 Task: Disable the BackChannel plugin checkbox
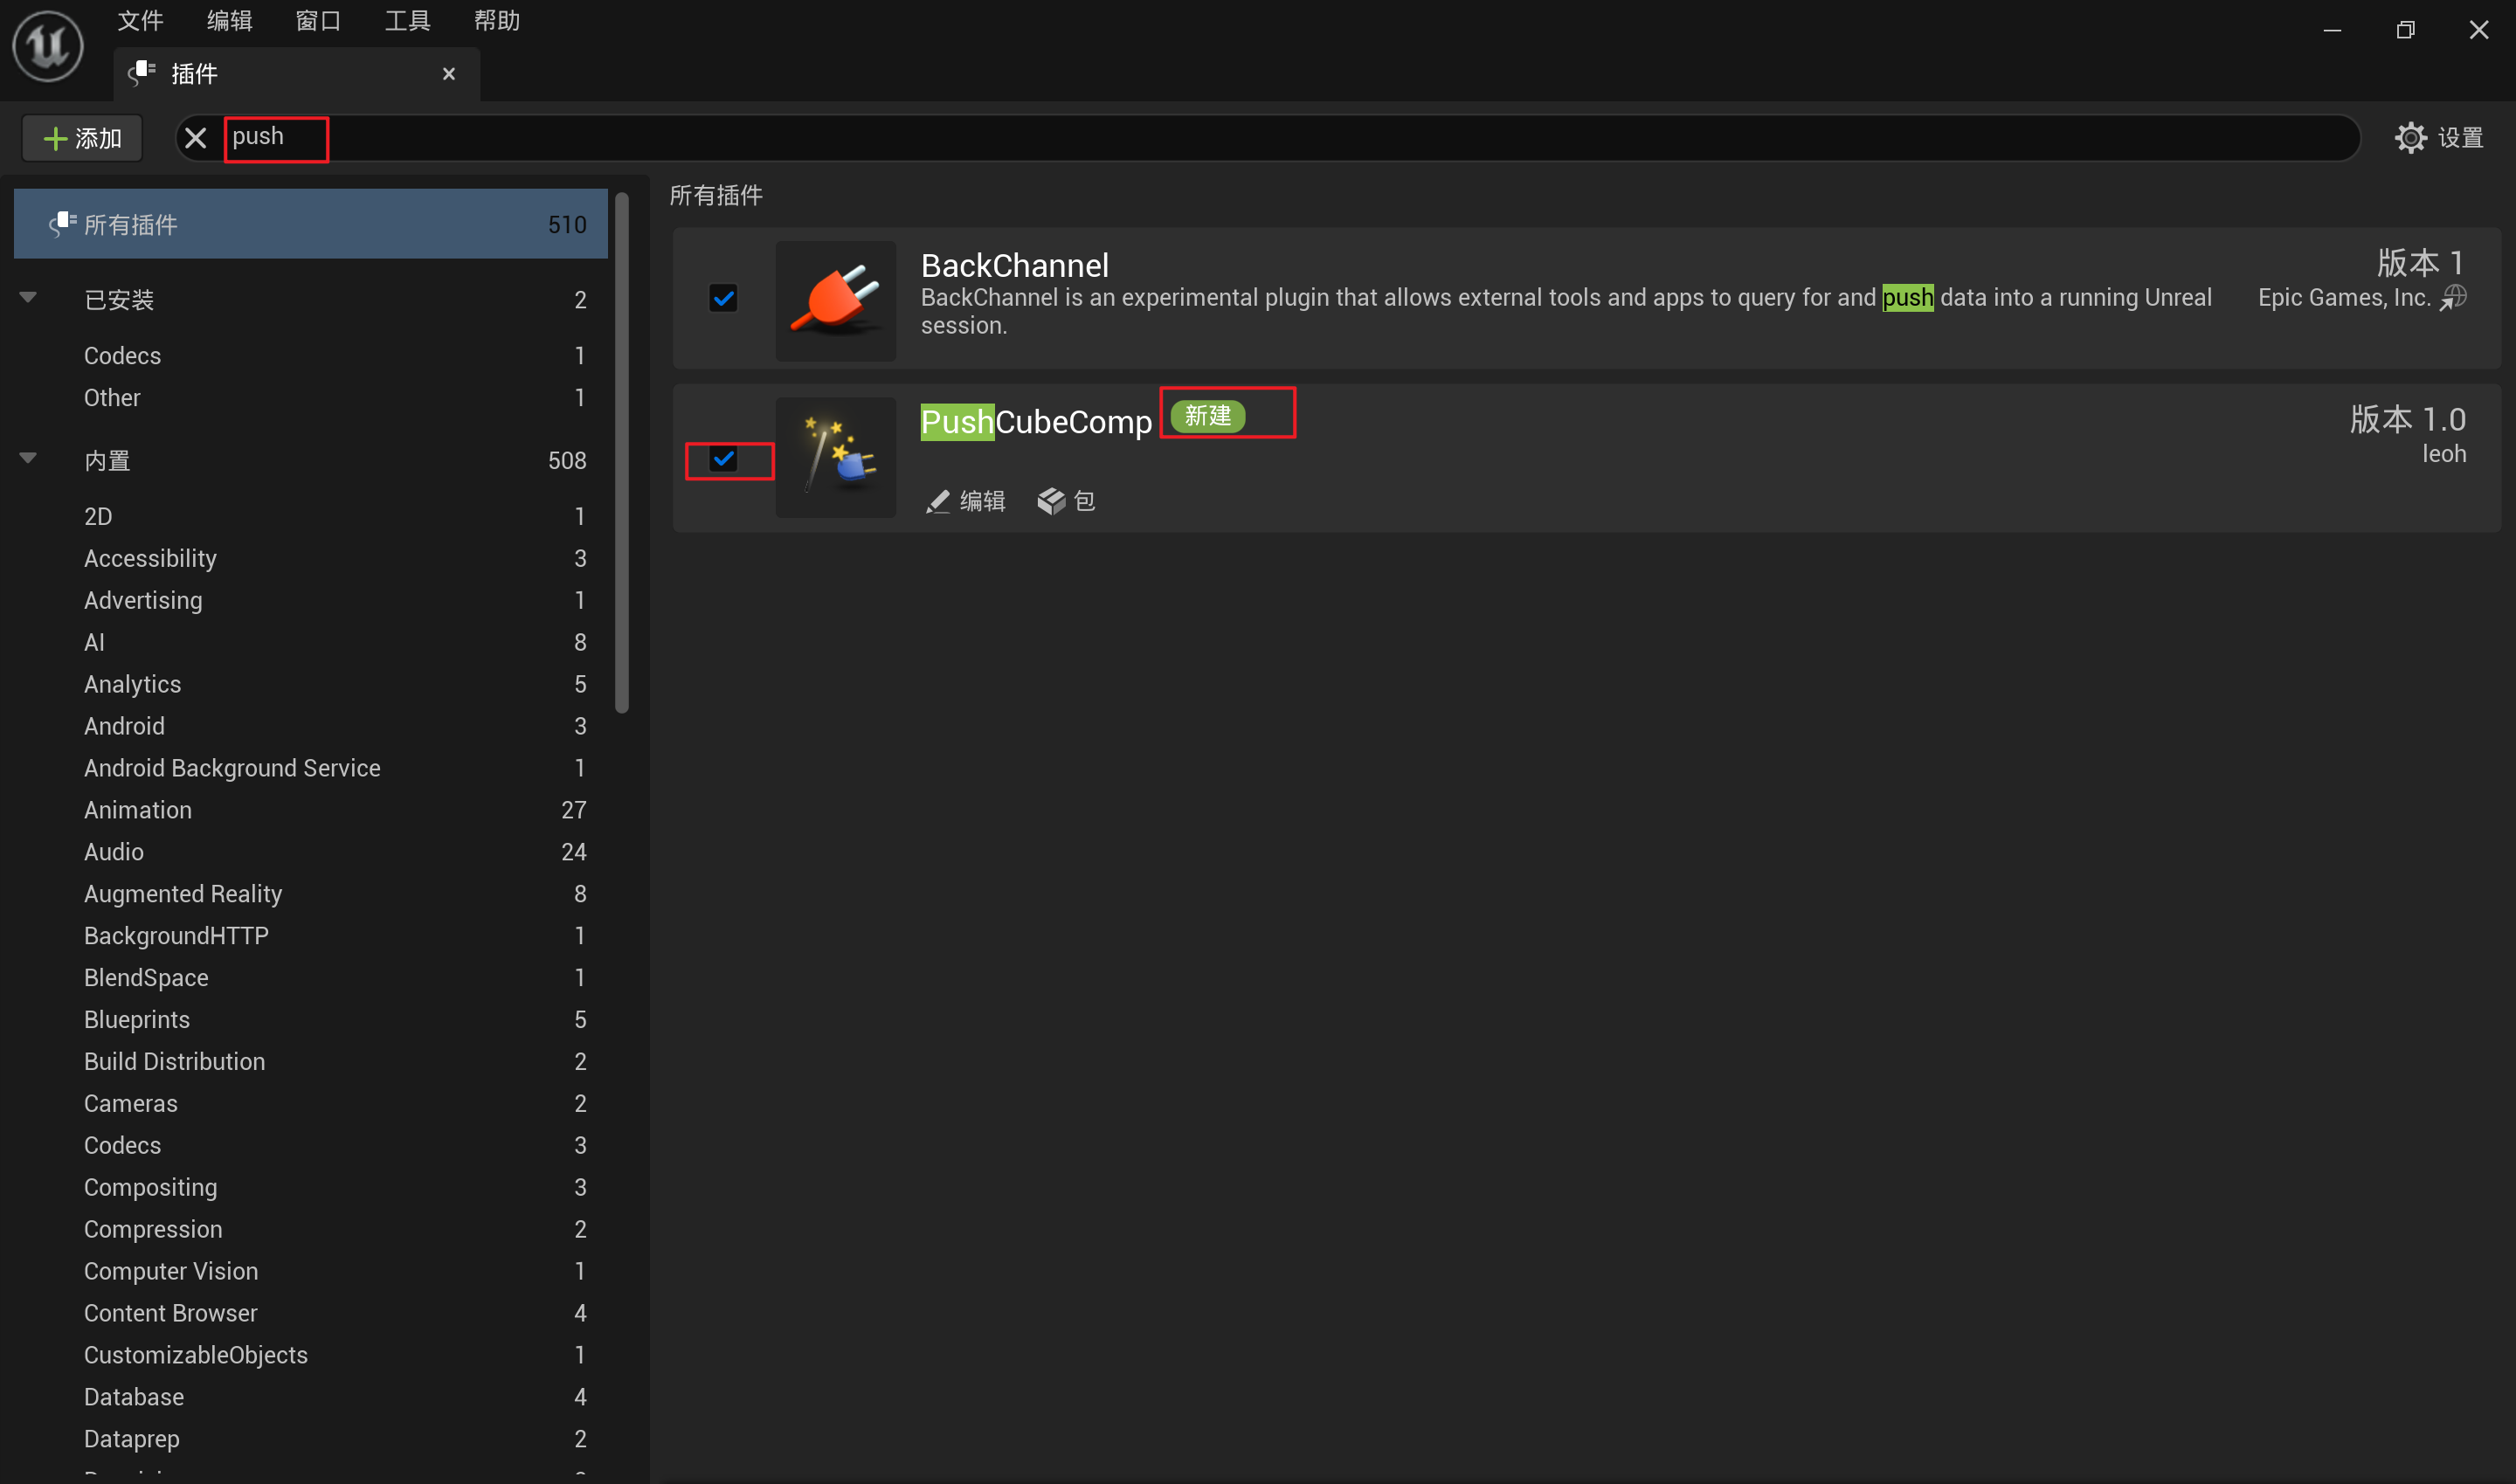(723, 298)
